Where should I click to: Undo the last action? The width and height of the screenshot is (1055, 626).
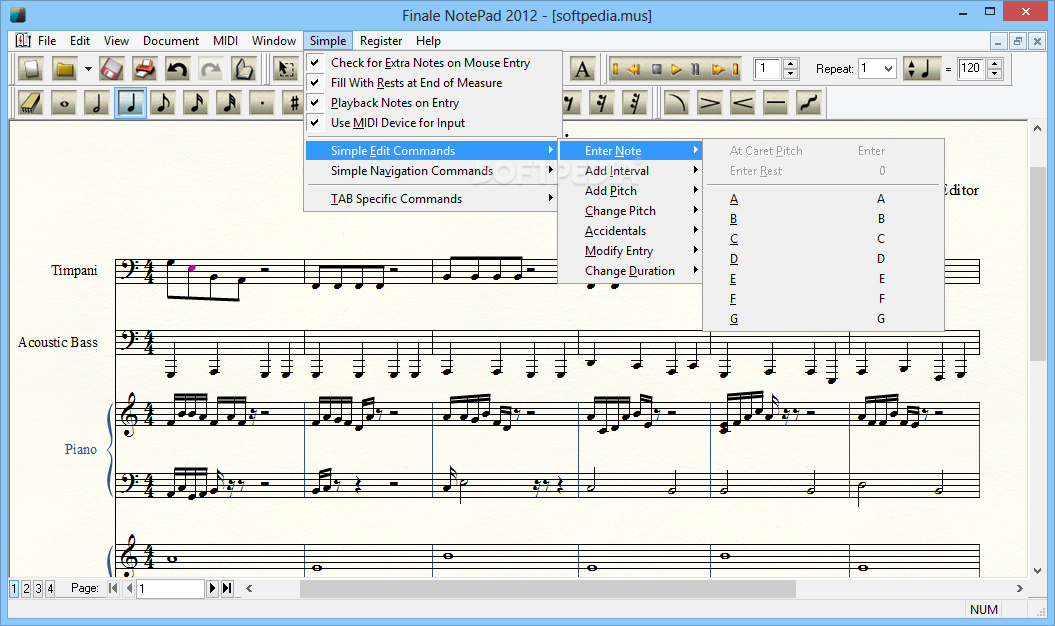click(177, 69)
